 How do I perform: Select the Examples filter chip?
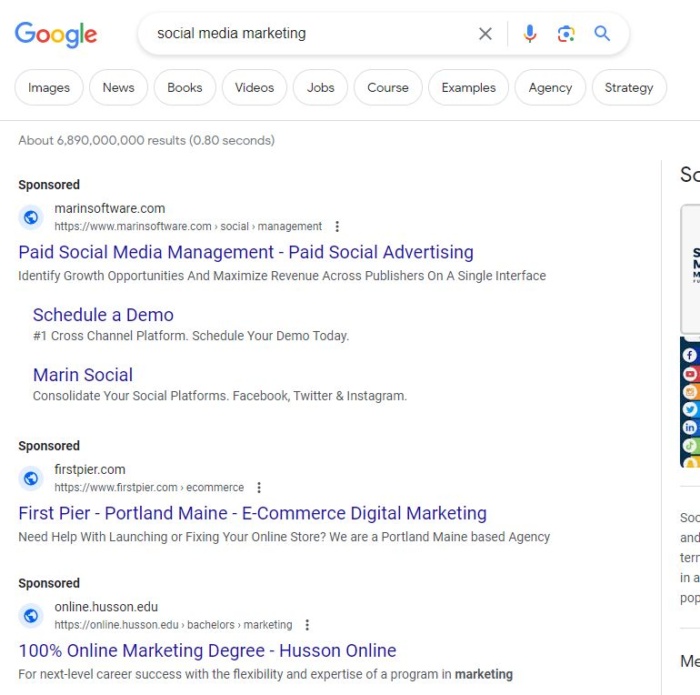[x=469, y=87]
